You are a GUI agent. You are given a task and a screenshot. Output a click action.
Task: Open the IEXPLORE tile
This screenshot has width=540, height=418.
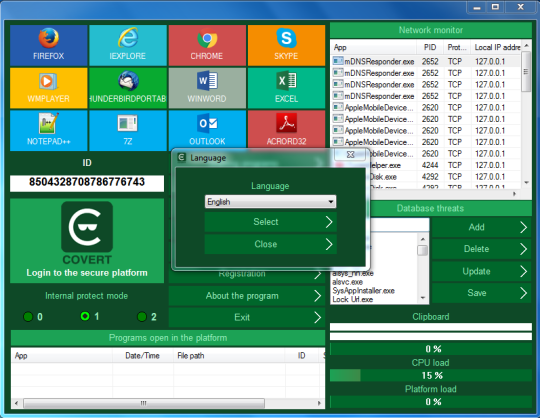(x=128, y=45)
